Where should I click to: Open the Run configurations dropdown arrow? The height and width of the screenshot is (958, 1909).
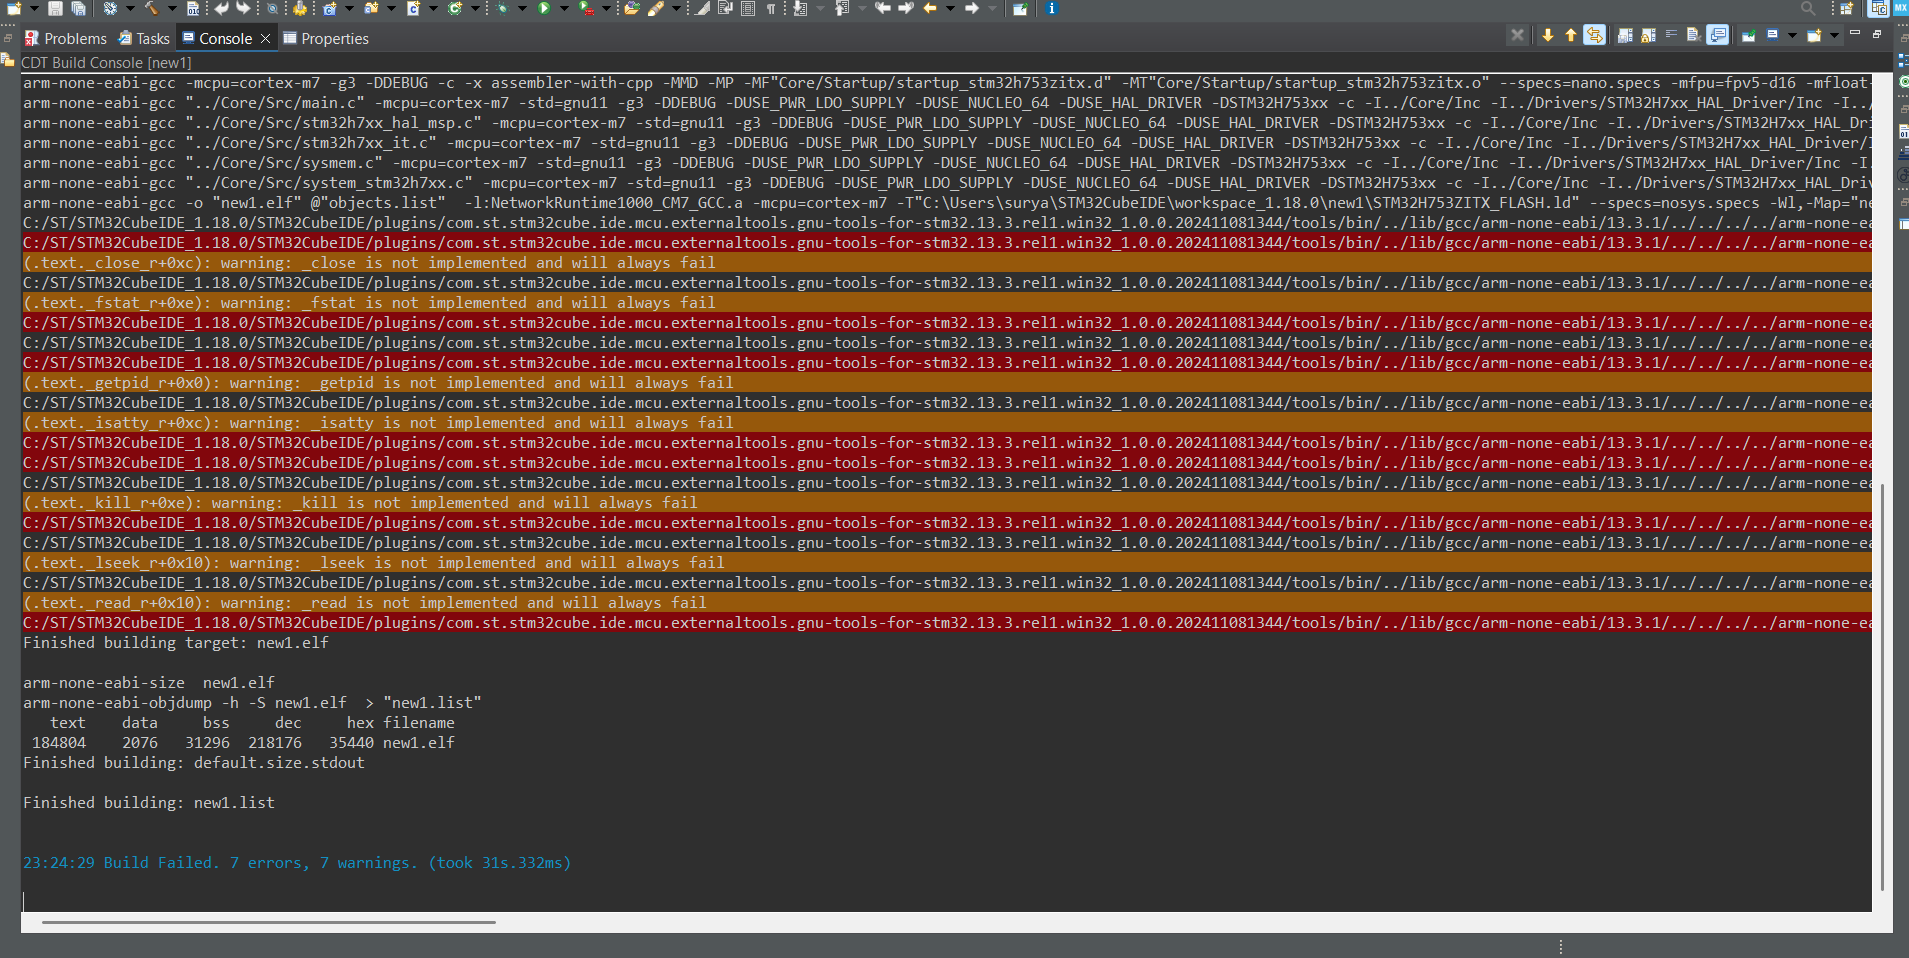[x=565, y=9]
